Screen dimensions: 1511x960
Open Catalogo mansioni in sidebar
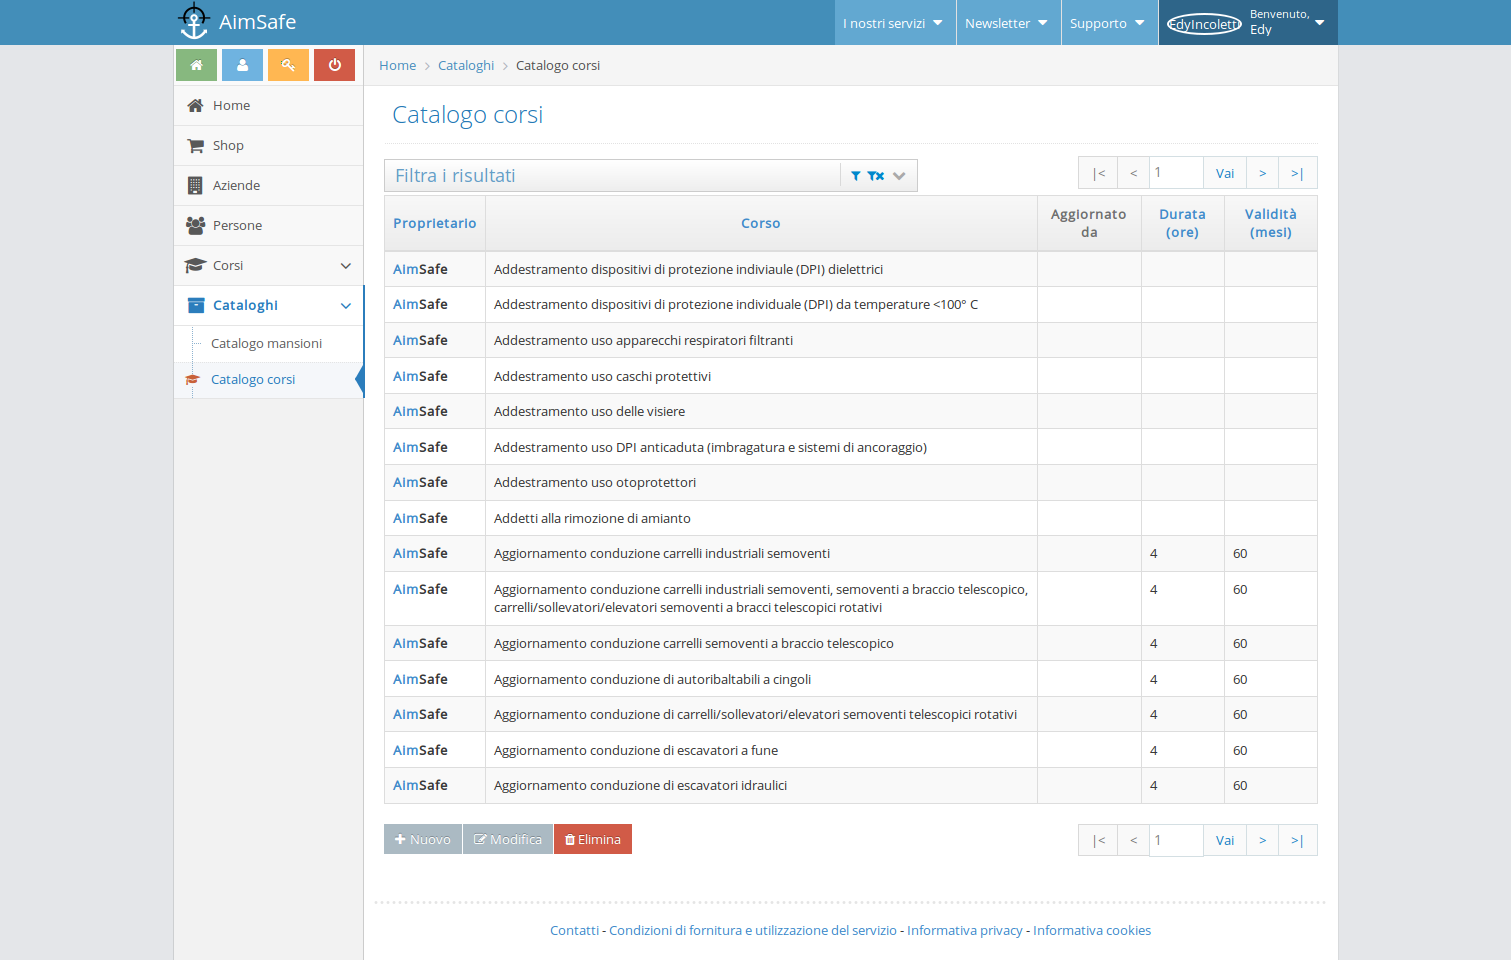[266, 344]
